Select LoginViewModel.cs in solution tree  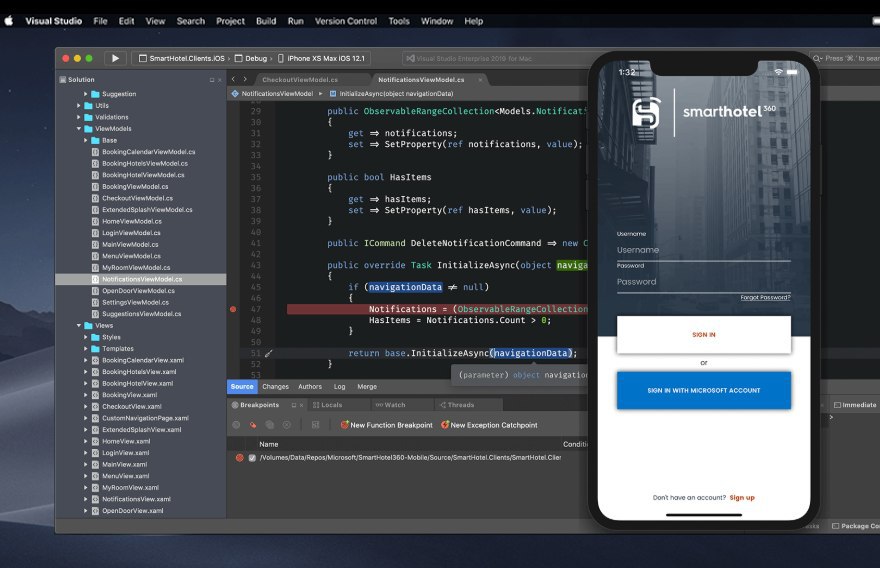(131, 233)
